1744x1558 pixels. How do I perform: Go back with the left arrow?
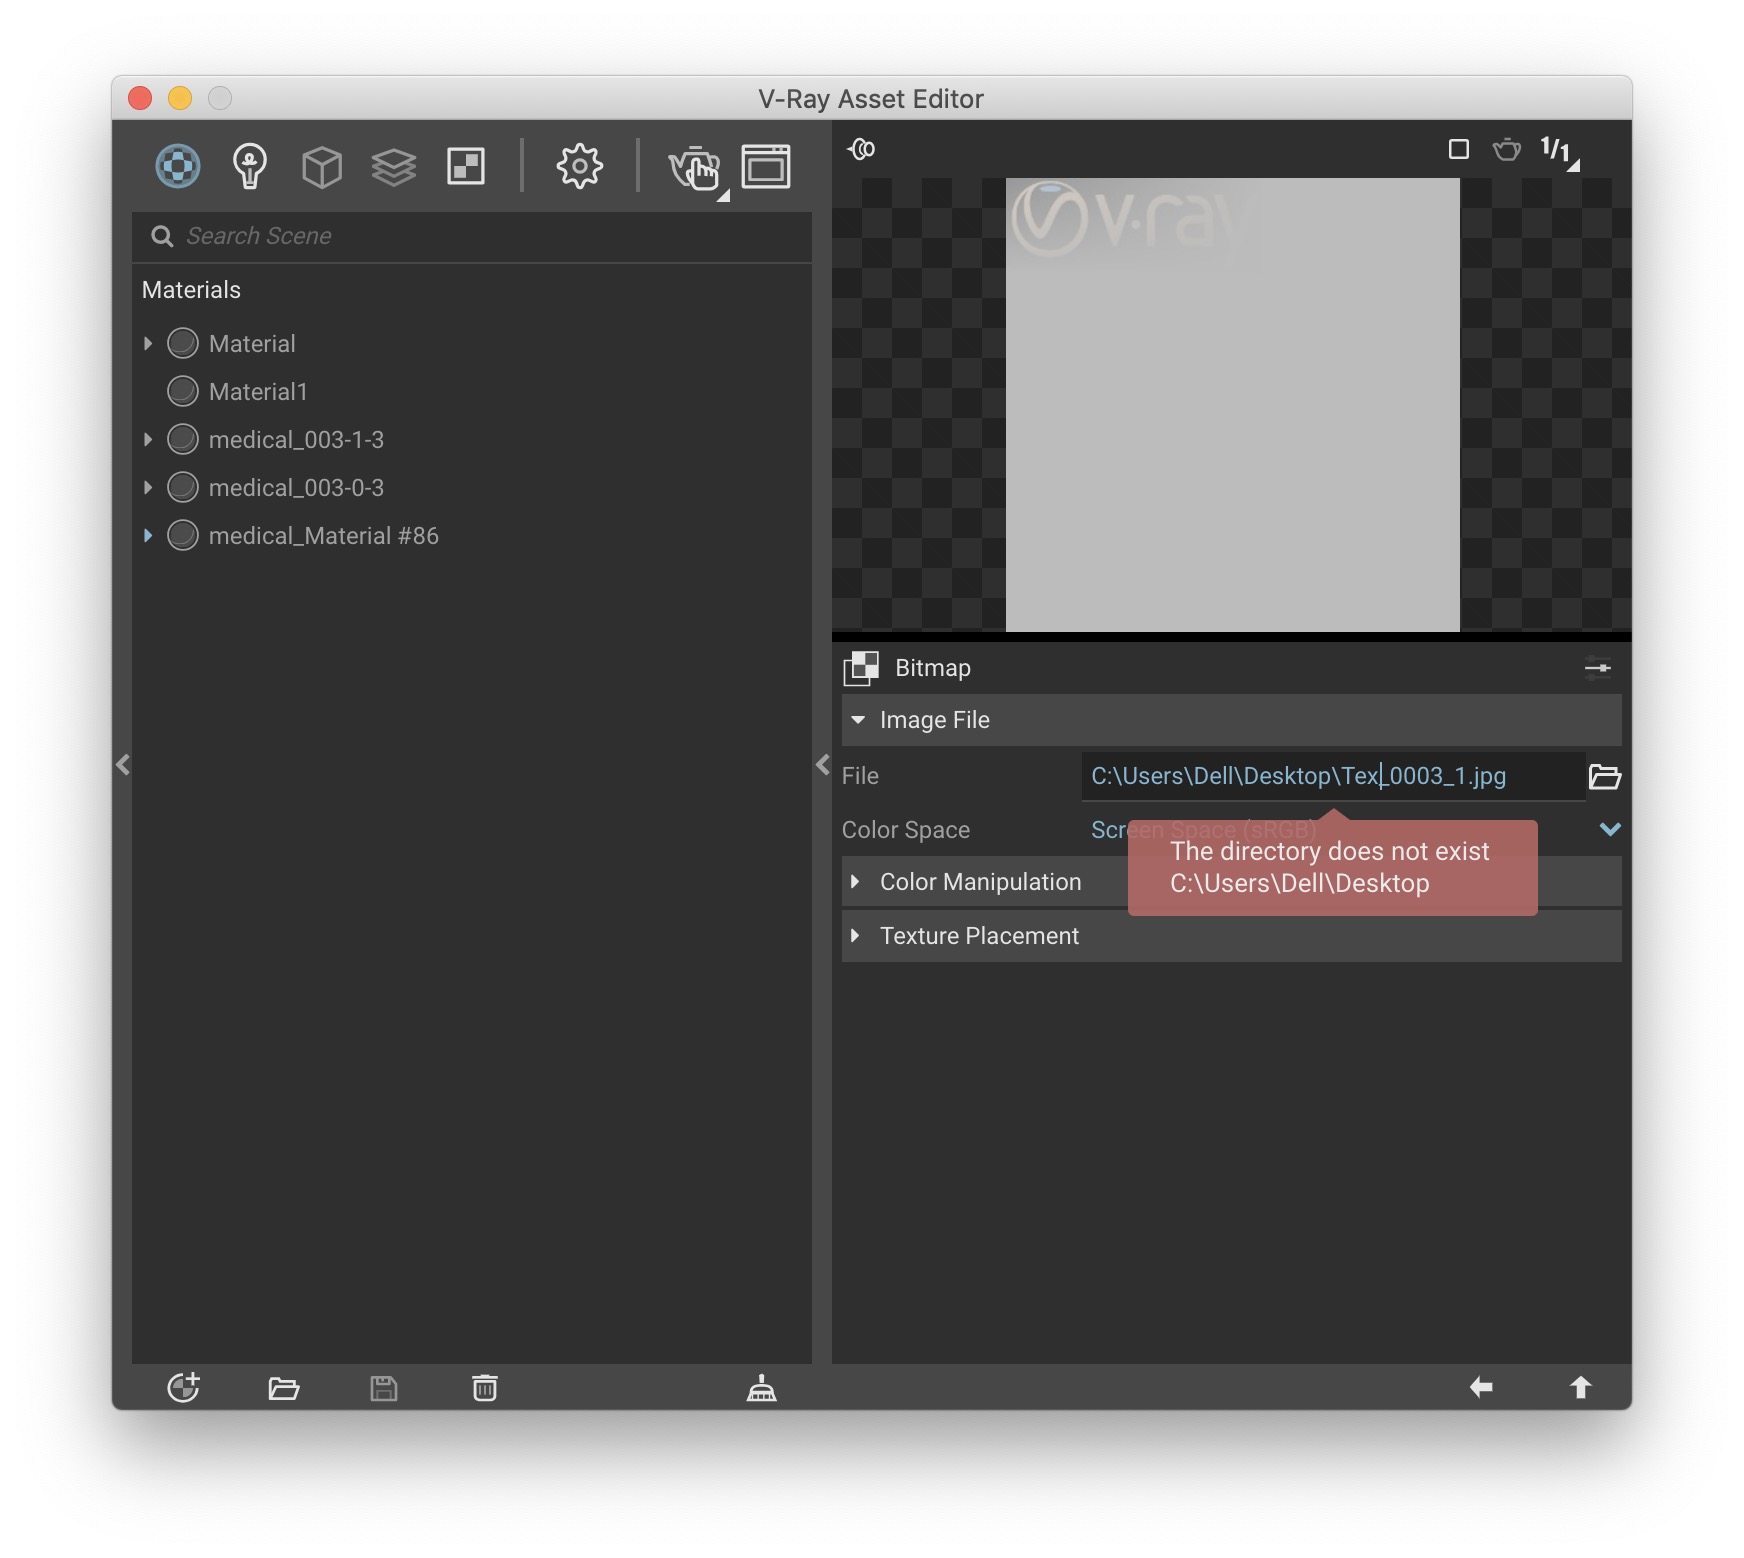click(x=1481, y=1387)
